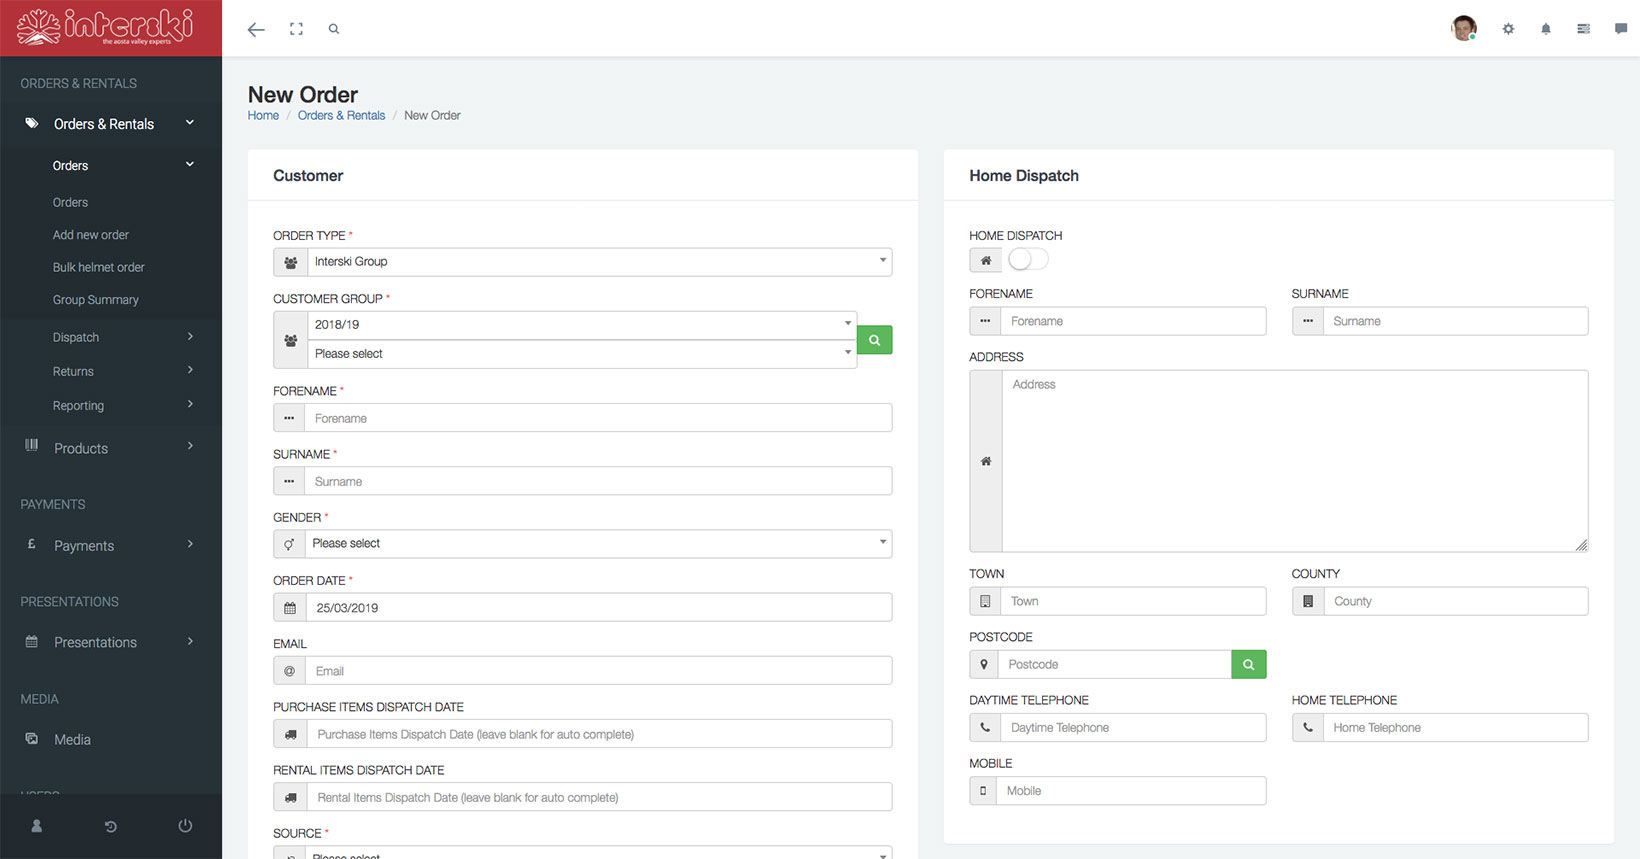Screen dimensions: 1640x859
Task: Click the back arrow icon in top bar
Action: coord(256,29)
